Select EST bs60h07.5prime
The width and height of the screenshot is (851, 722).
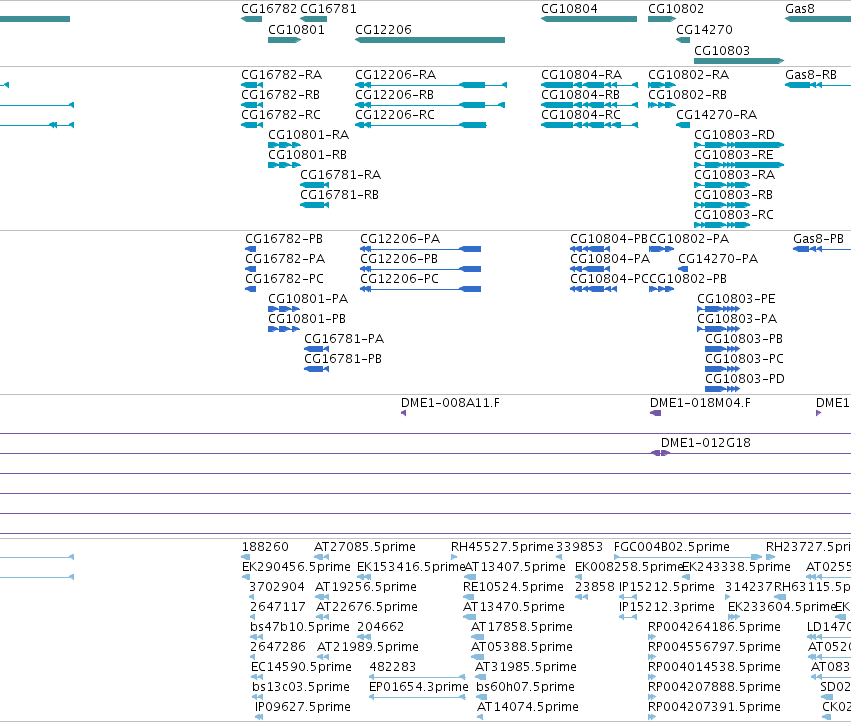click(525, 687)
